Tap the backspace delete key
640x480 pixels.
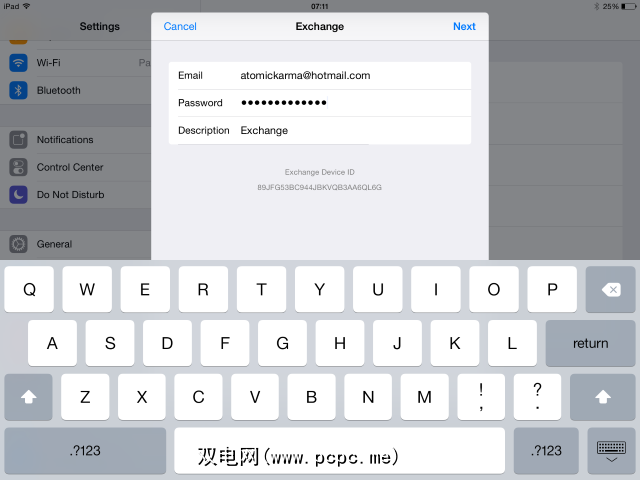pos(610,289)
